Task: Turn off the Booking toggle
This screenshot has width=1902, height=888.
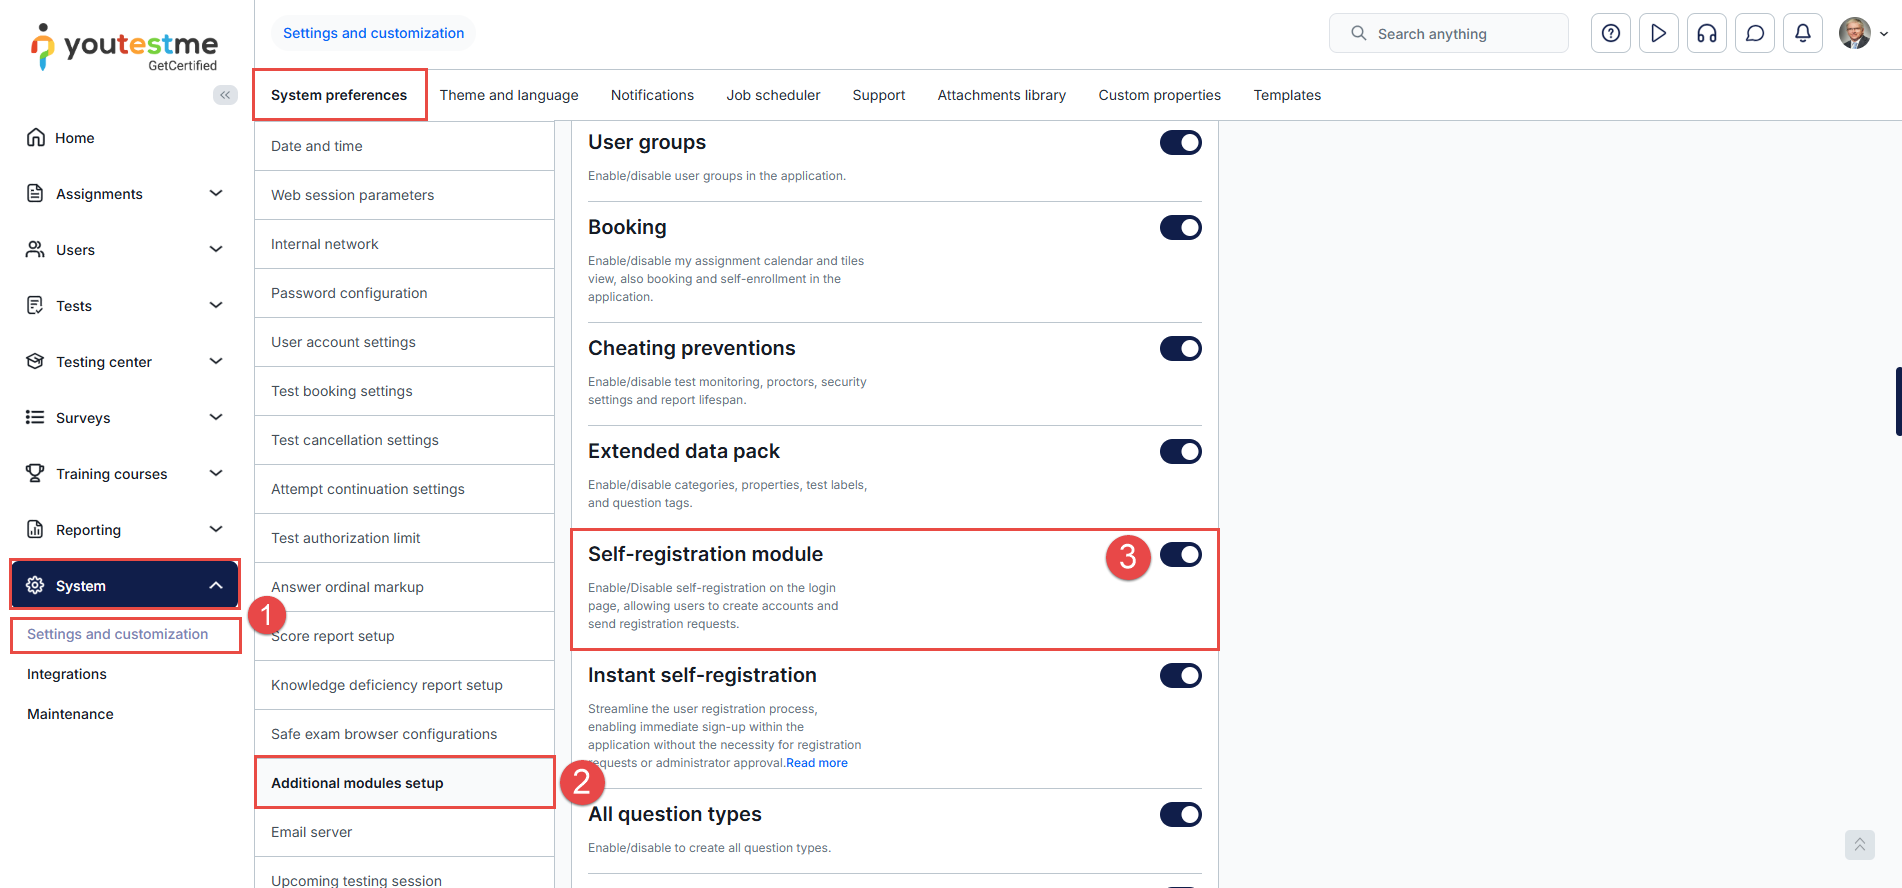Action: pyautogui.click(x=1180, y=228)
